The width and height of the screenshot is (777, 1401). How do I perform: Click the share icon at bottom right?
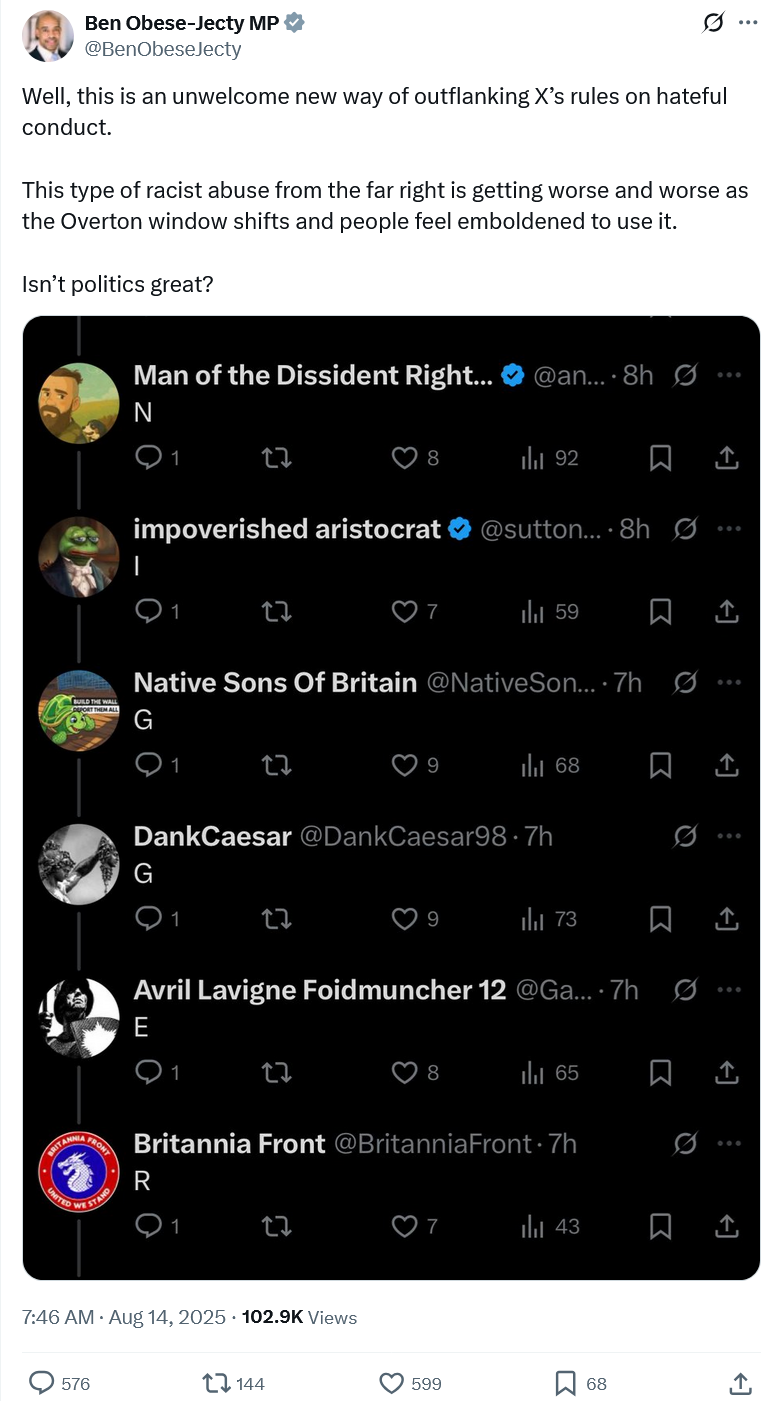point(739,1383)
